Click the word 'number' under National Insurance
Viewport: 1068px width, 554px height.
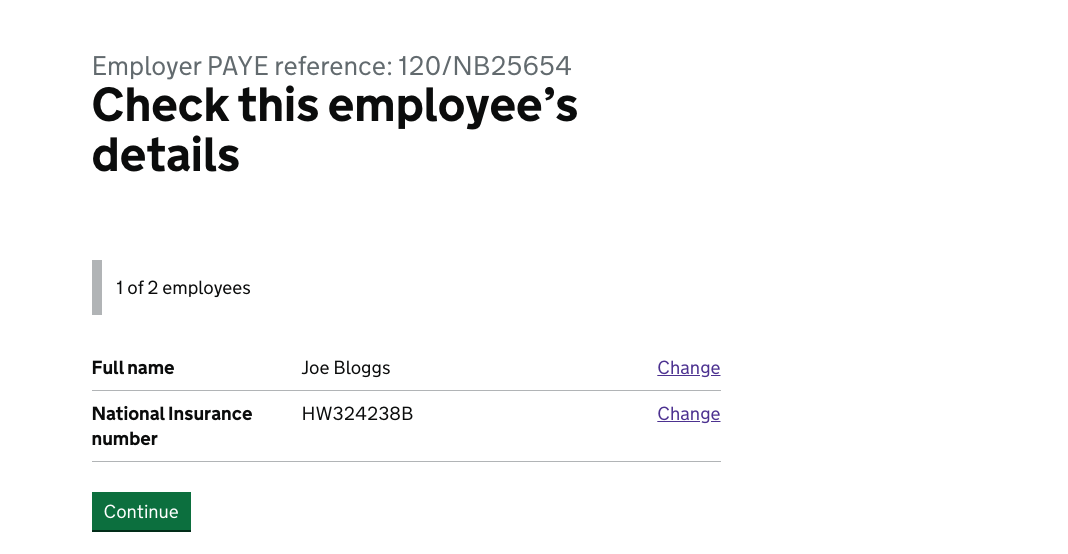point(125,439)
